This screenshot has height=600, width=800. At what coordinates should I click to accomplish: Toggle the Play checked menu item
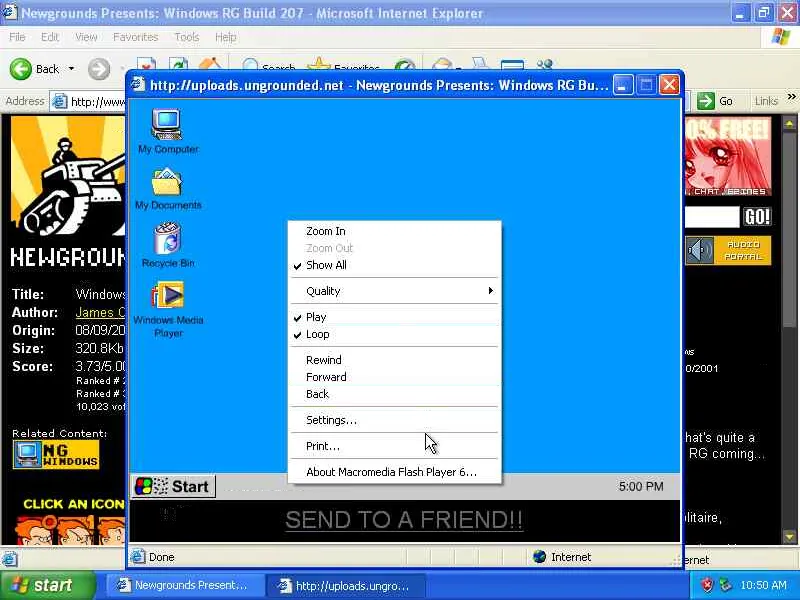(x=394, y=317)
